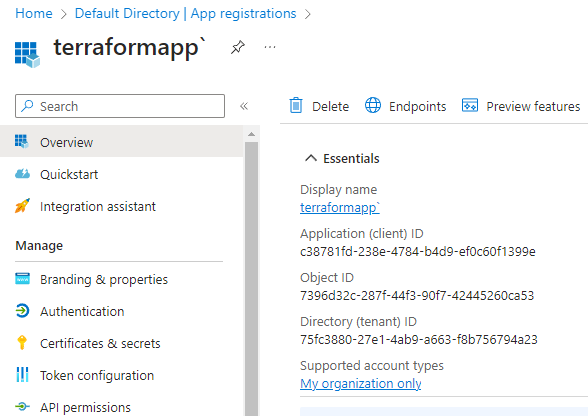The image size is (588, 416).
Task: Click the terraformapp` page title
Action: pyautogui.click(x=129, y=48)
